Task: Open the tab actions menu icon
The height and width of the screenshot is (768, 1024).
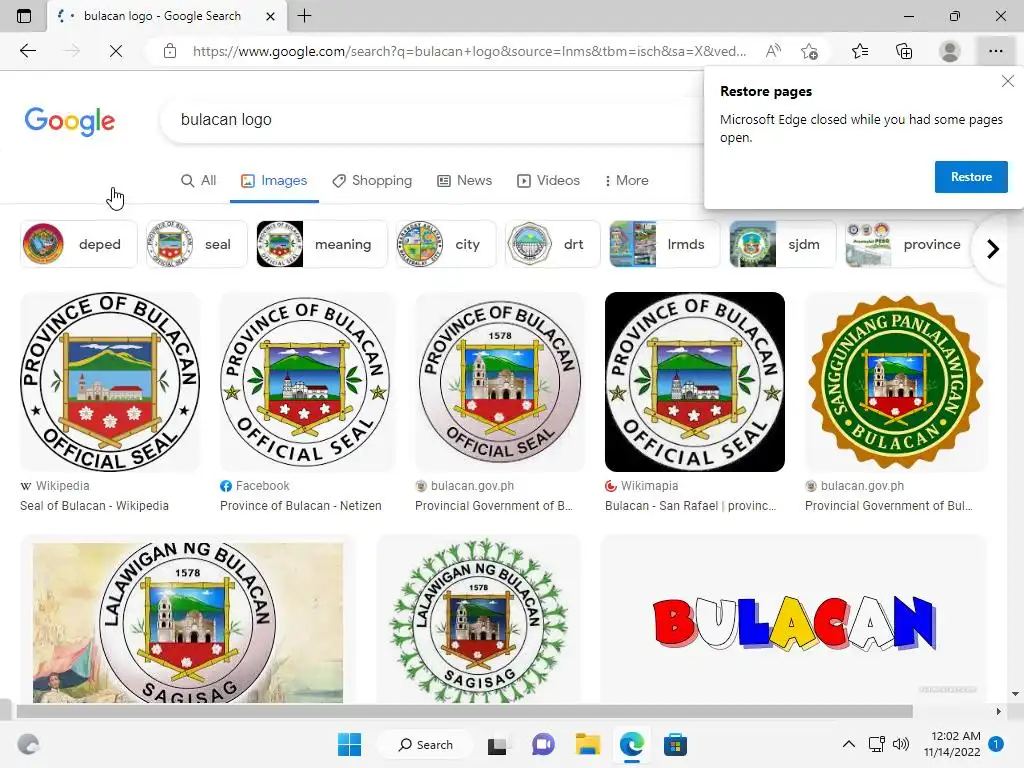Action: [24, 16]
